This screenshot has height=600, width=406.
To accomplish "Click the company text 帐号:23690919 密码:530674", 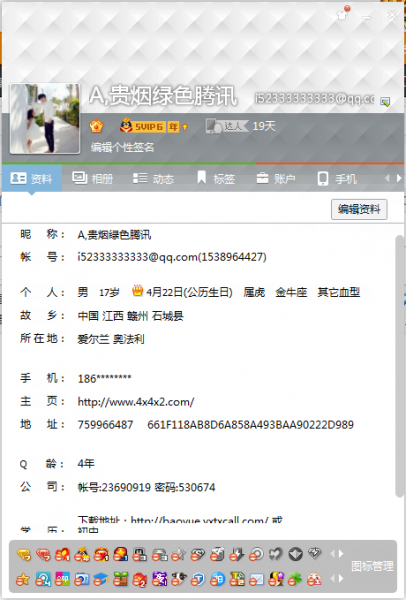I will (x=146, y=487).
